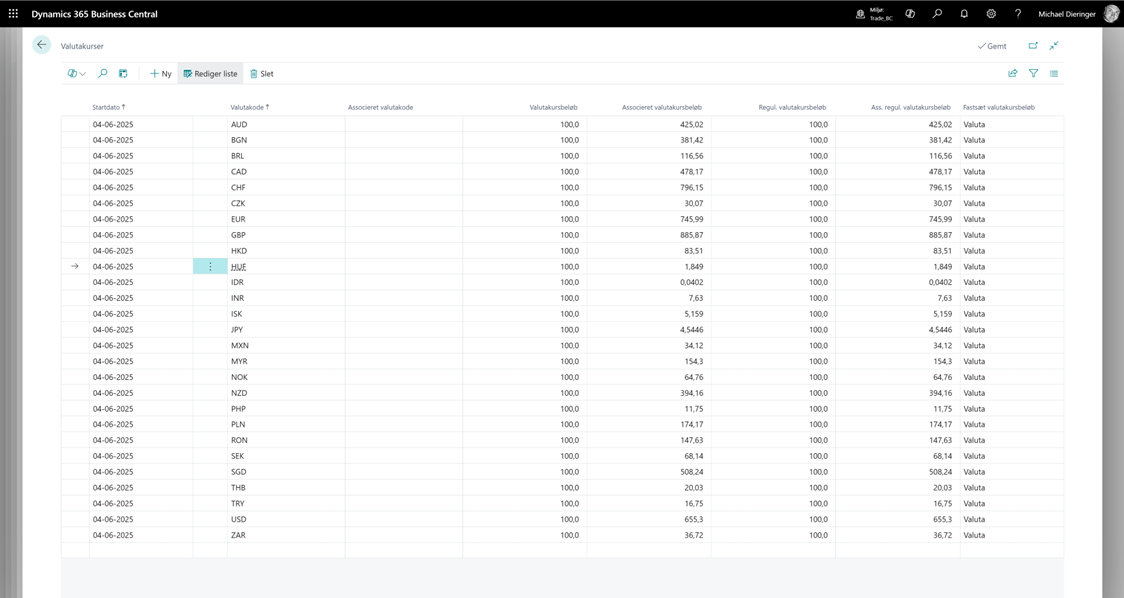Switch the list layout view icon

click(x=1054, y=74)
